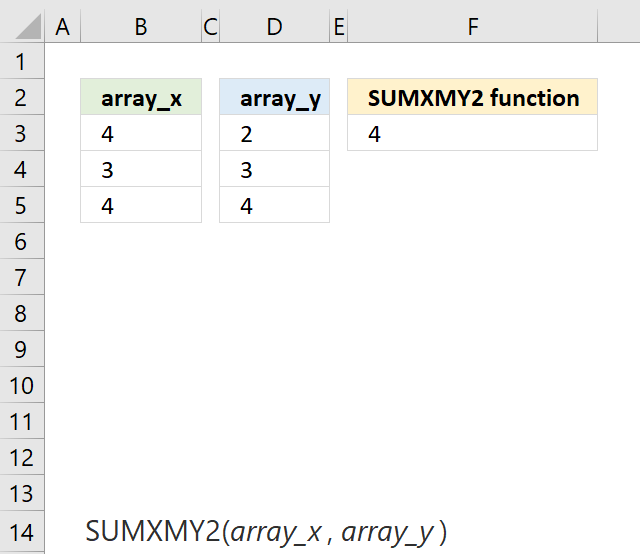Click the array_y header cell
Screen dimensions: 640x554
274,97
